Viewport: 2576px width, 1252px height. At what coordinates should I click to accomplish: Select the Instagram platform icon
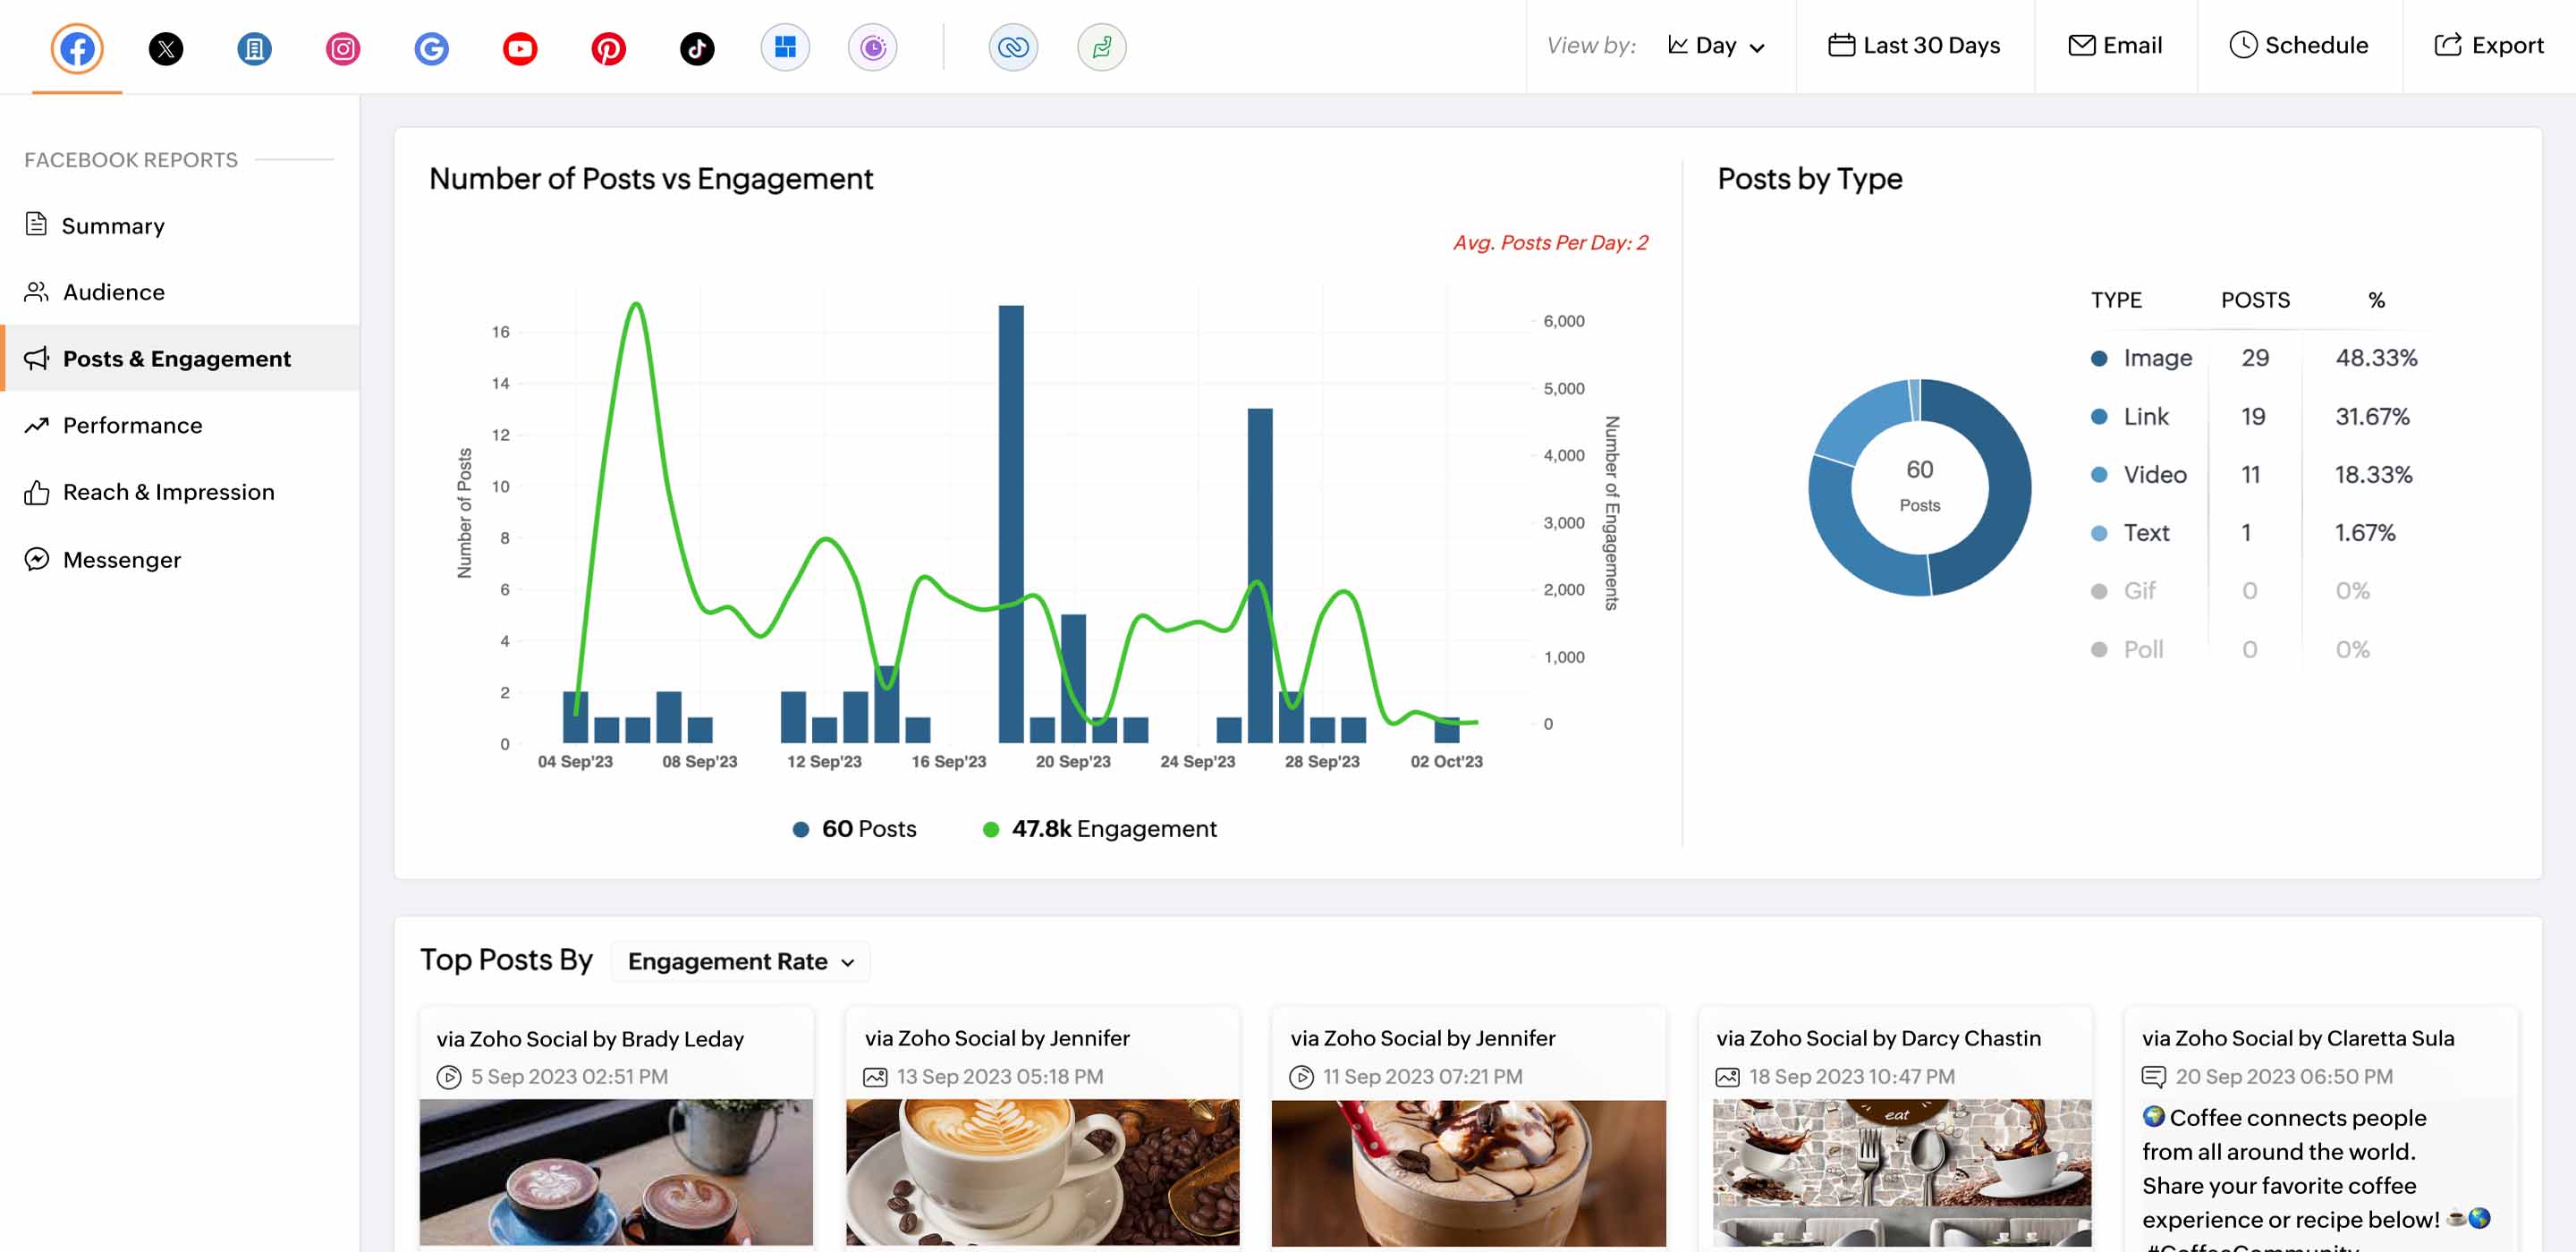click(343, 46)
